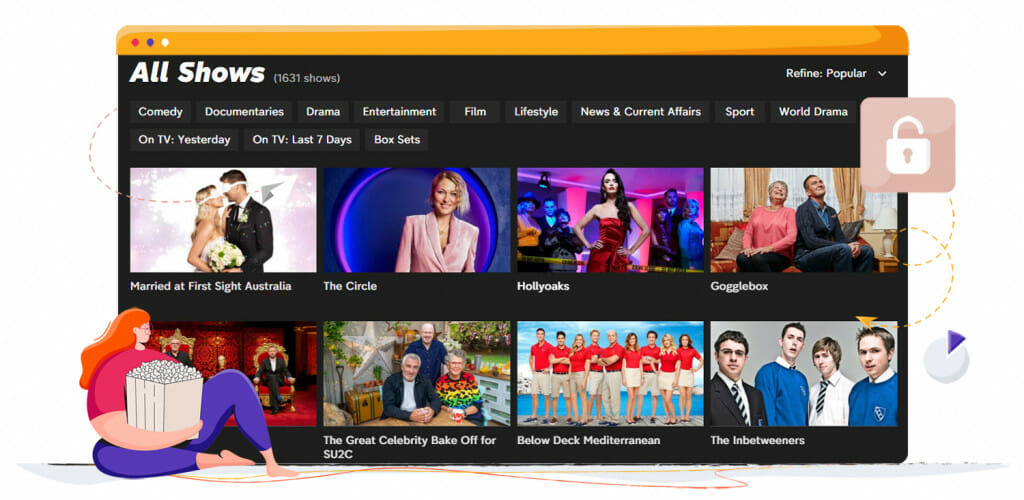The width and height of the screenshot is (1024, 500).
Task: Click the purple window dot
Action: [x=150, y=42]
